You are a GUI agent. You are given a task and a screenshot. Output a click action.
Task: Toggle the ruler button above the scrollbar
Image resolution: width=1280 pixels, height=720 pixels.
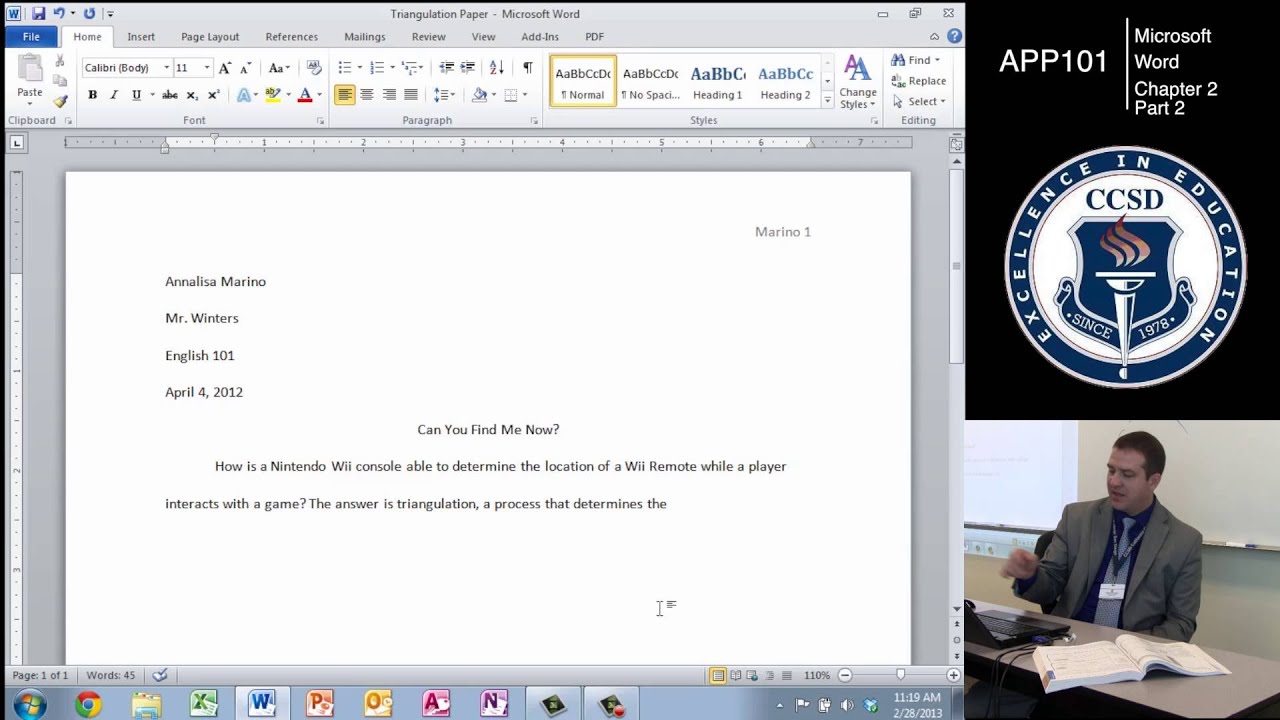pyautogui.click(x=957, y=144)
